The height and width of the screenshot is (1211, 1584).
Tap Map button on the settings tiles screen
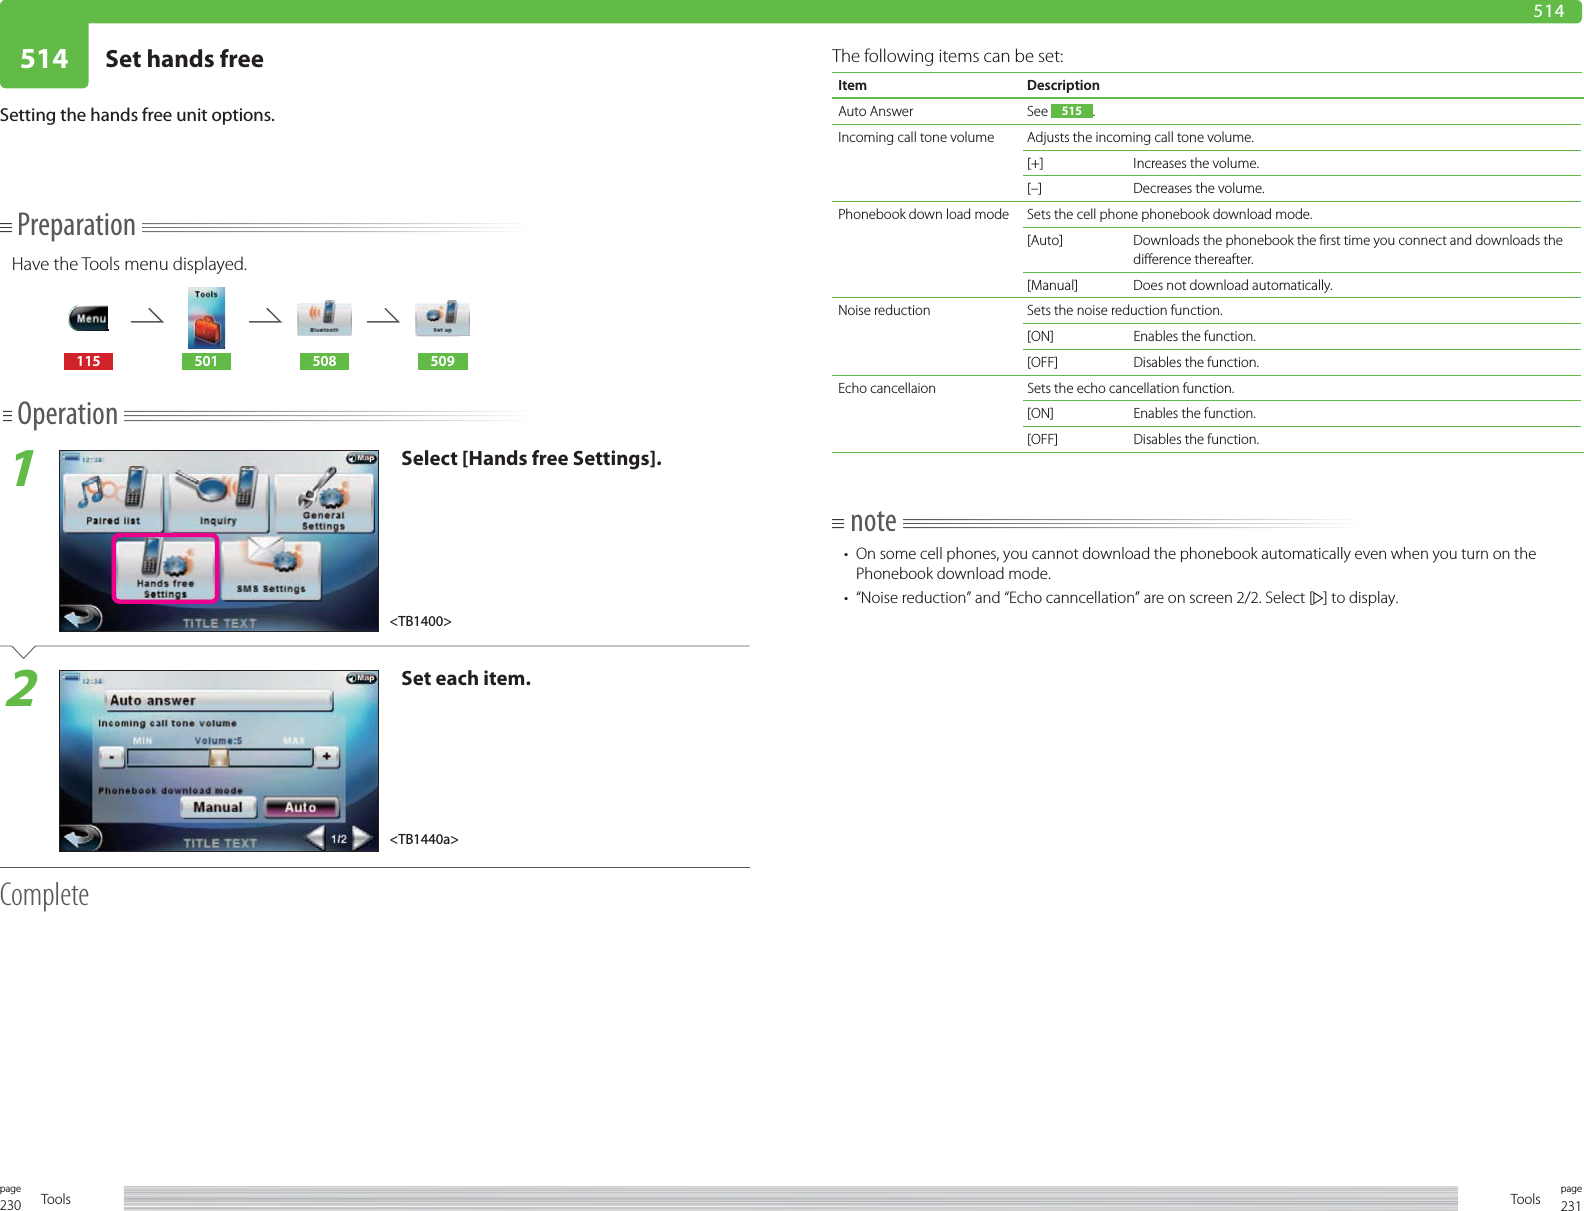(x=361, y=459)
